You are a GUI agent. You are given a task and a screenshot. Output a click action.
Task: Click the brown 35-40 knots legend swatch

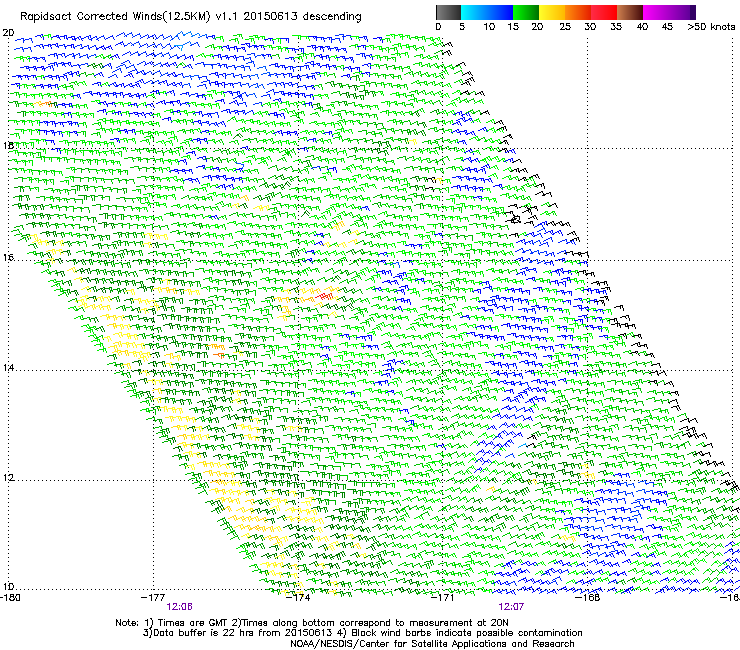click(630, 12)
